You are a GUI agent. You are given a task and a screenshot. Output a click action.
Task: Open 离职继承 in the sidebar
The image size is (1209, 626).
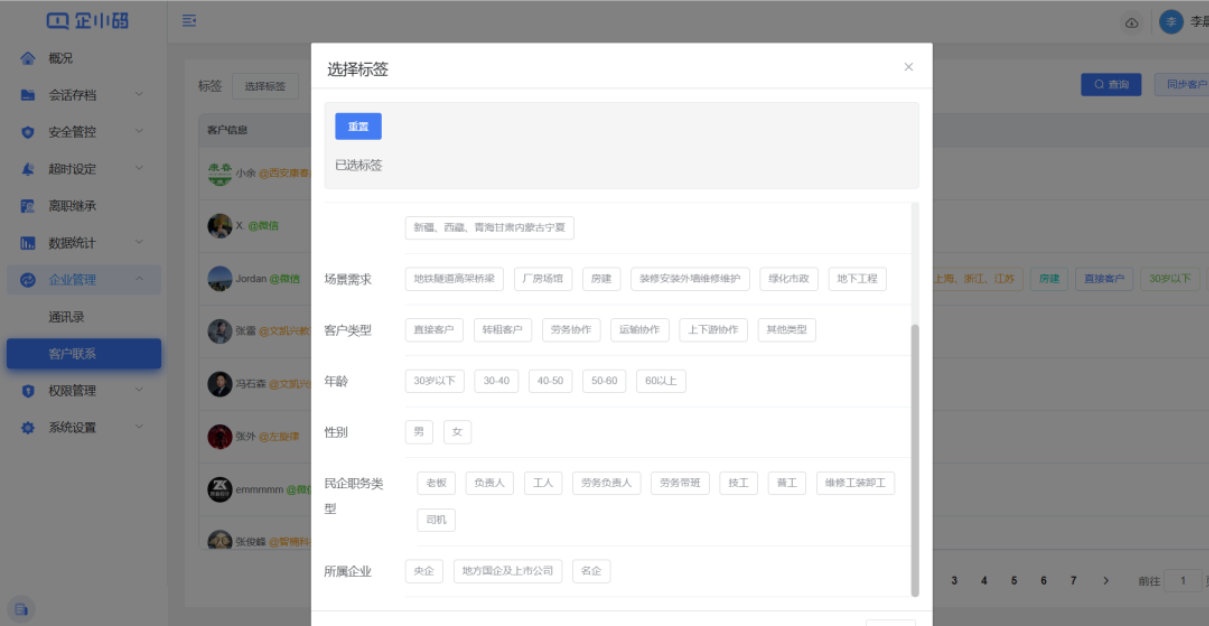click(83, 206)
